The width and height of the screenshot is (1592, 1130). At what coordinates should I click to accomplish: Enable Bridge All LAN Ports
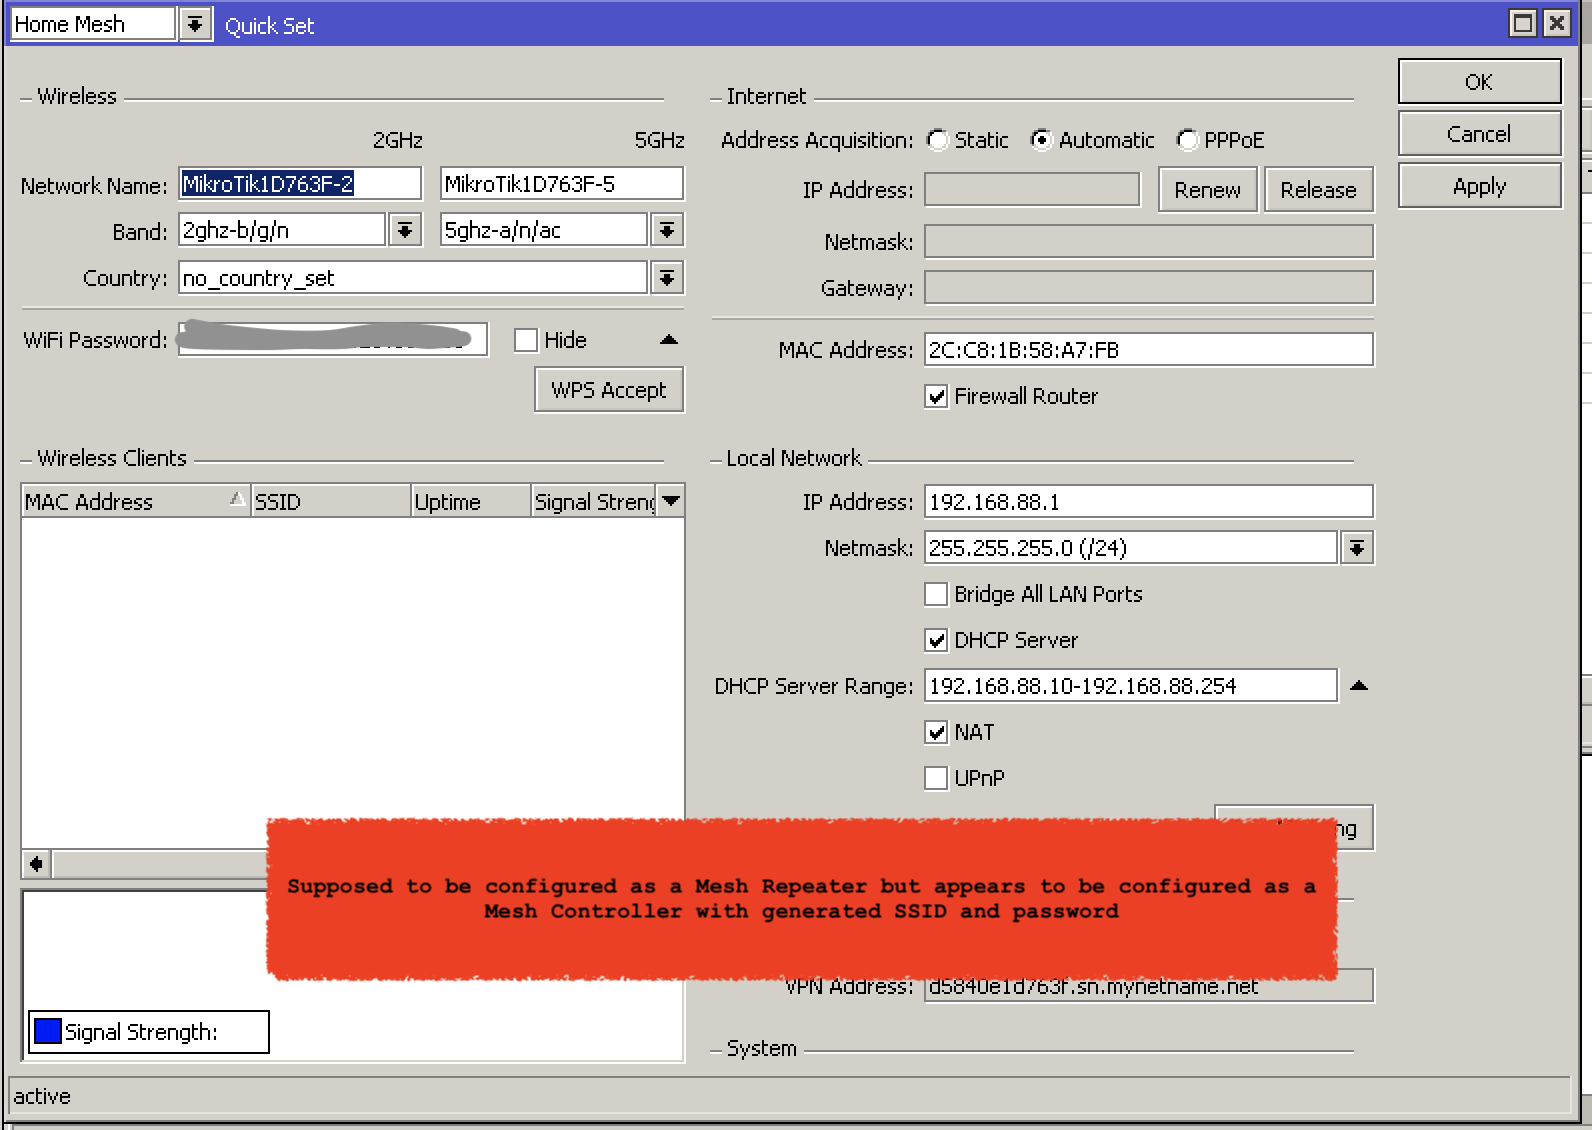click(936, 594)
